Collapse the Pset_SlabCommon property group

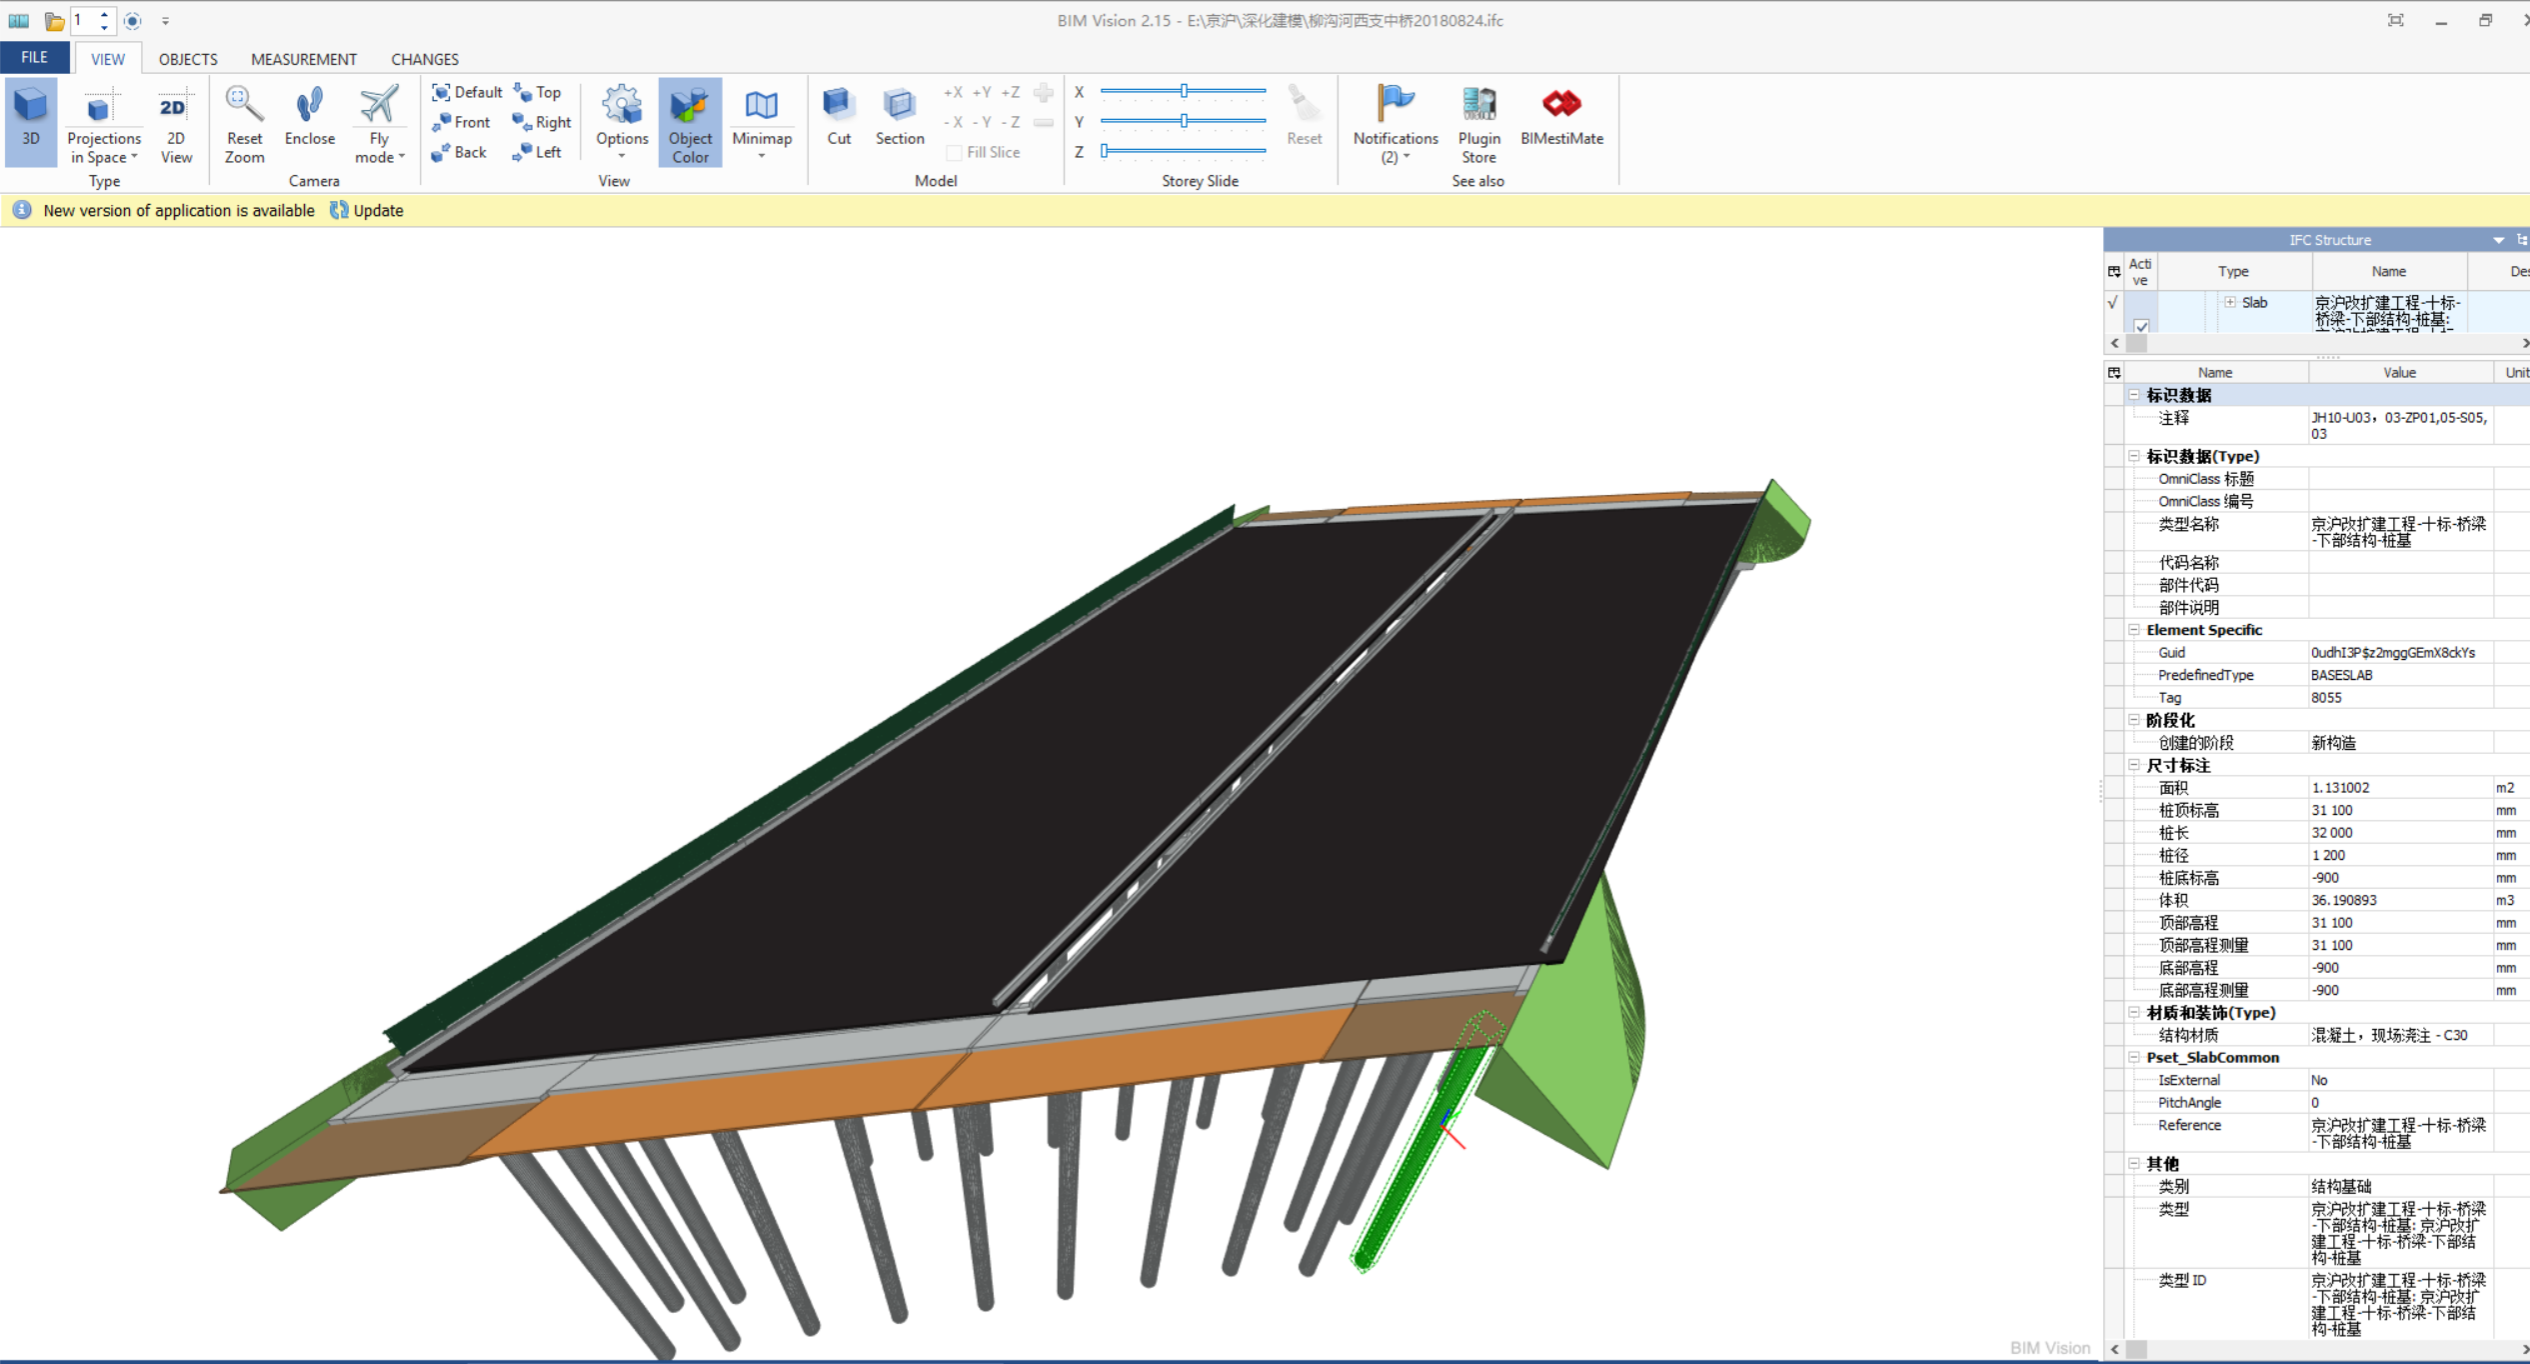(x=2134, y=1057)
